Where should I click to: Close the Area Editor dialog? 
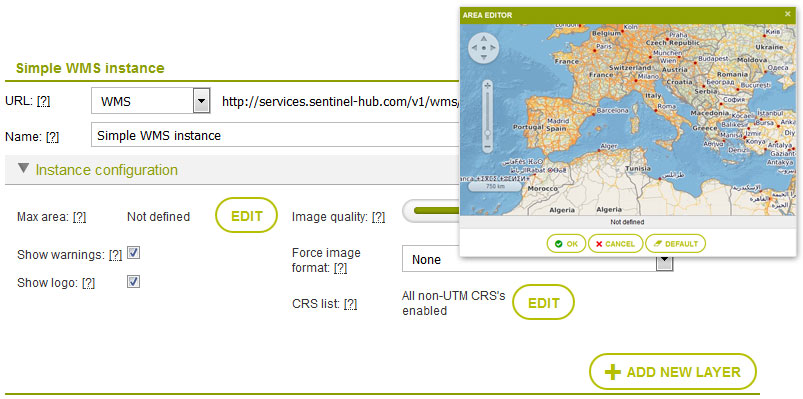(788, 14)
